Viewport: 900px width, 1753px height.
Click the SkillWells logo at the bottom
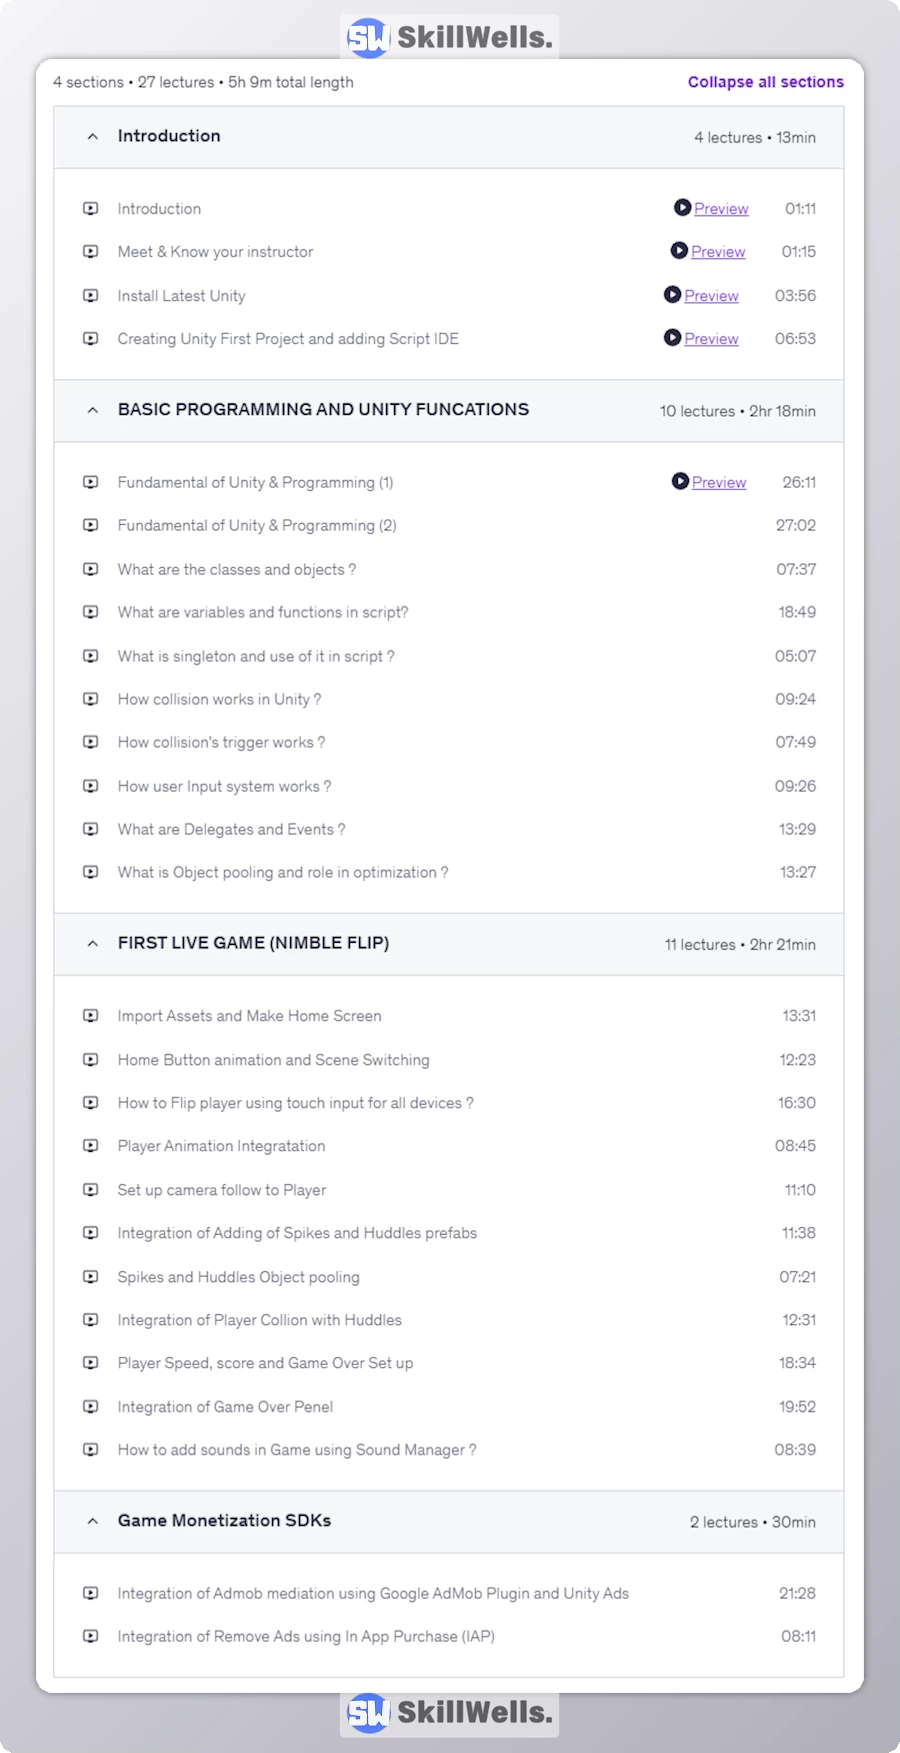[x=449, y=1713]
